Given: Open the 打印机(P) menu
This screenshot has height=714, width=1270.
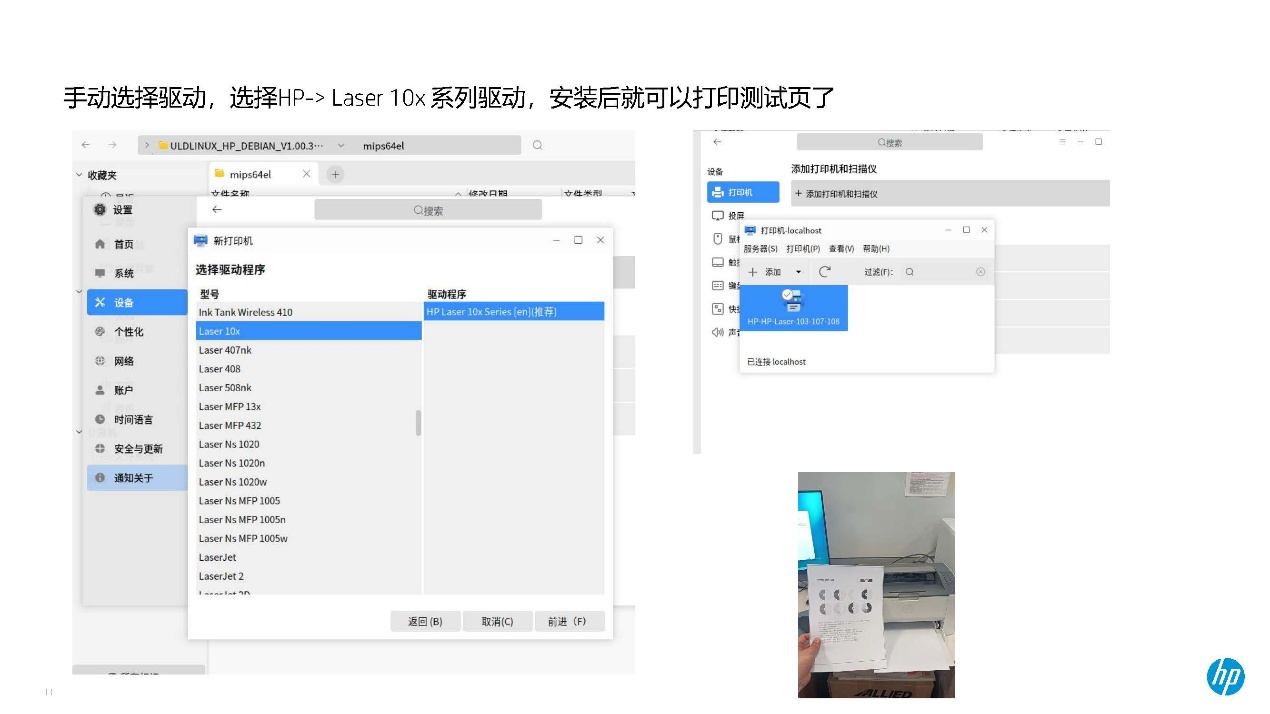Looking at the screenshot, I should click(803, 249).
